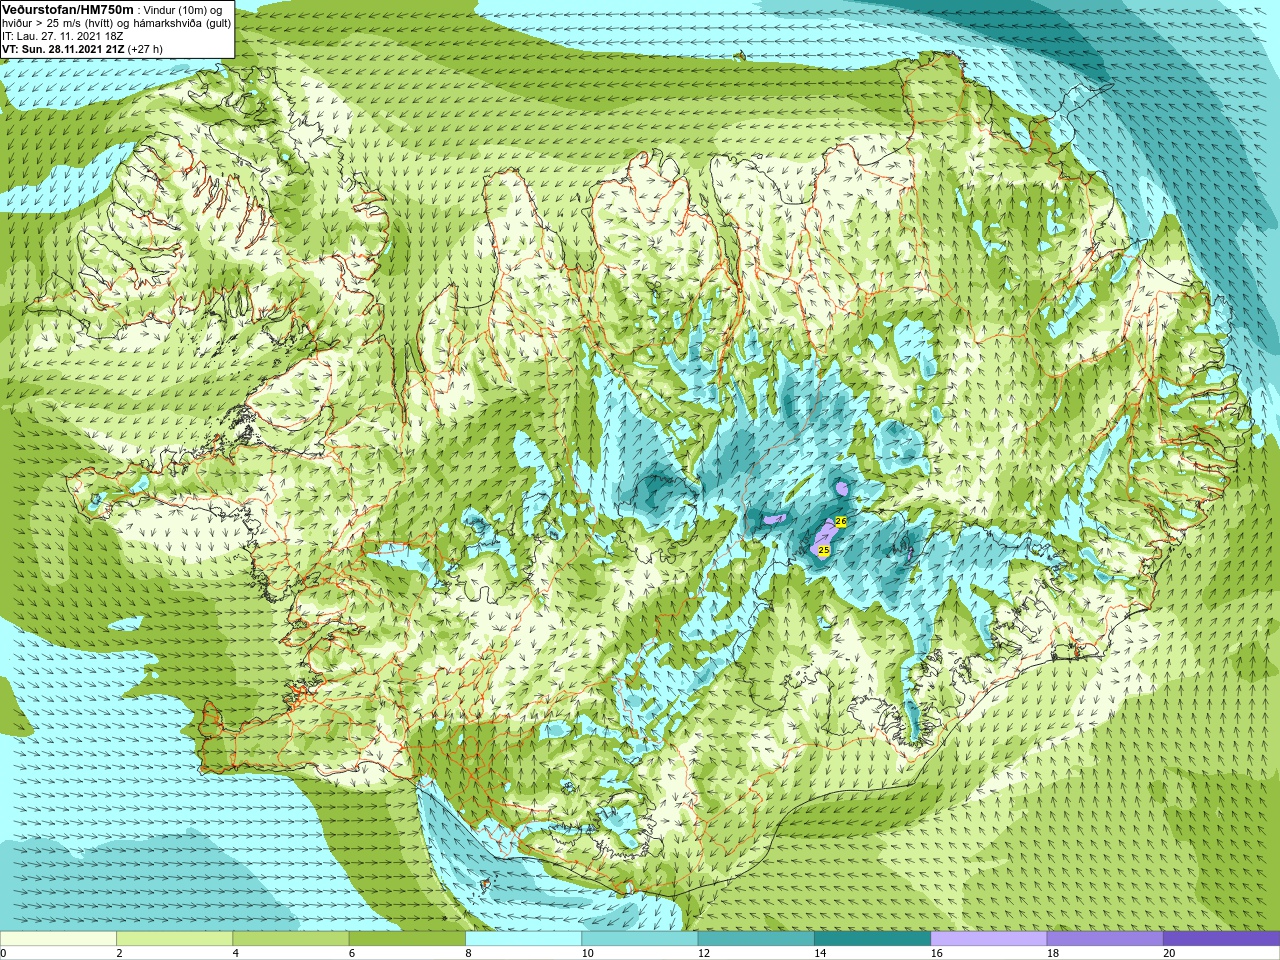Screen dimensions: 1280x960
Task: Click the 'Vindur (10m) og' legend text
Action: 184,10
